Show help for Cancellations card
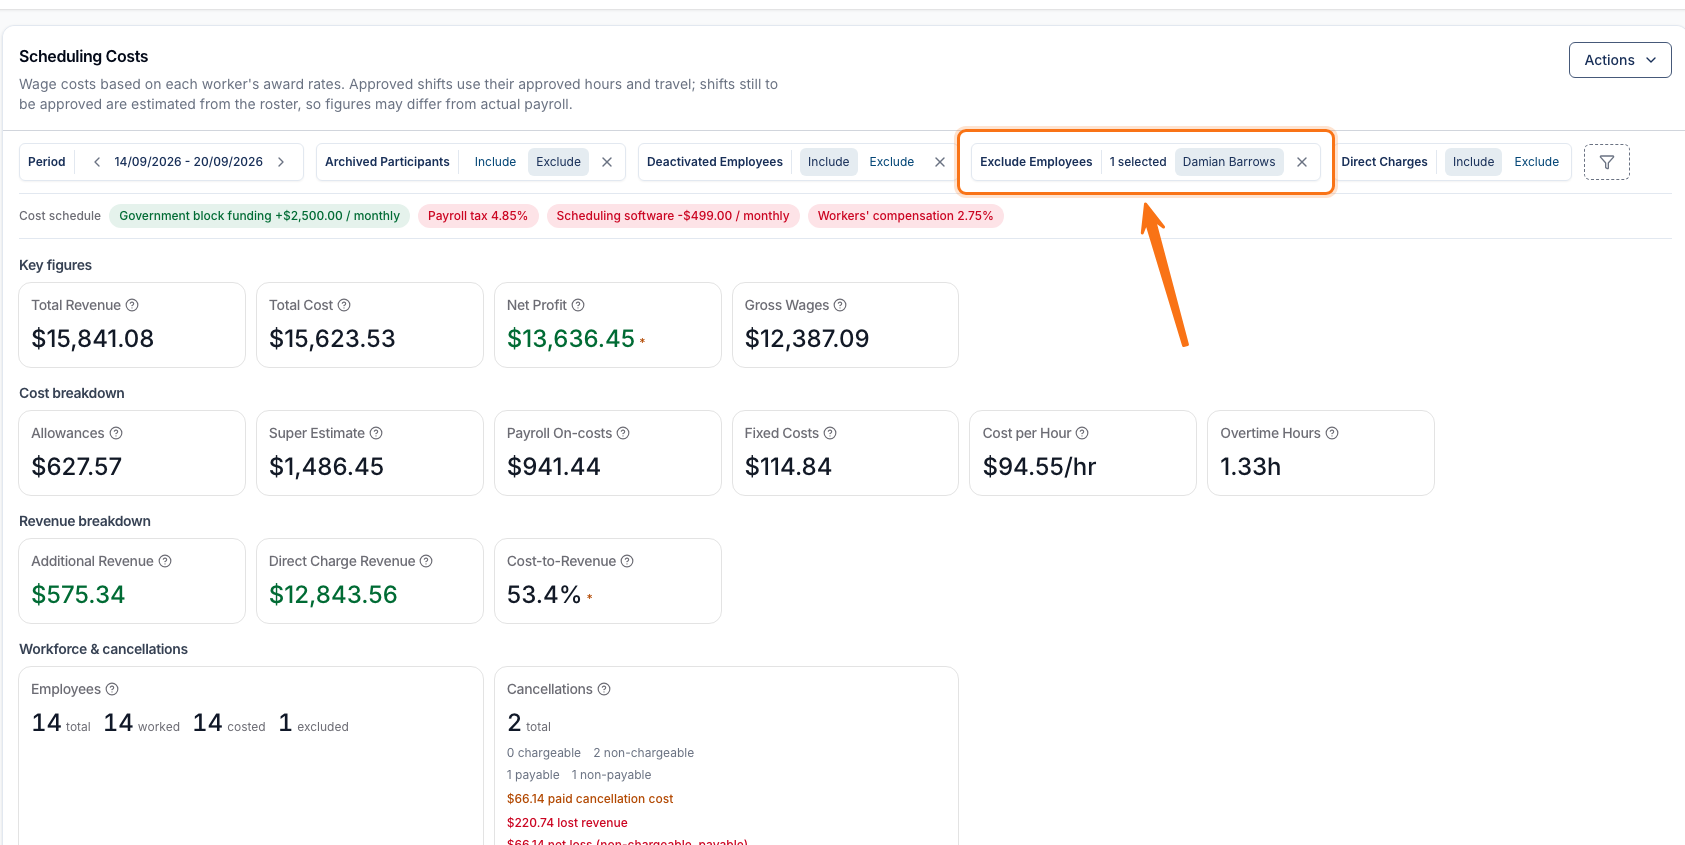 [604, 689]
